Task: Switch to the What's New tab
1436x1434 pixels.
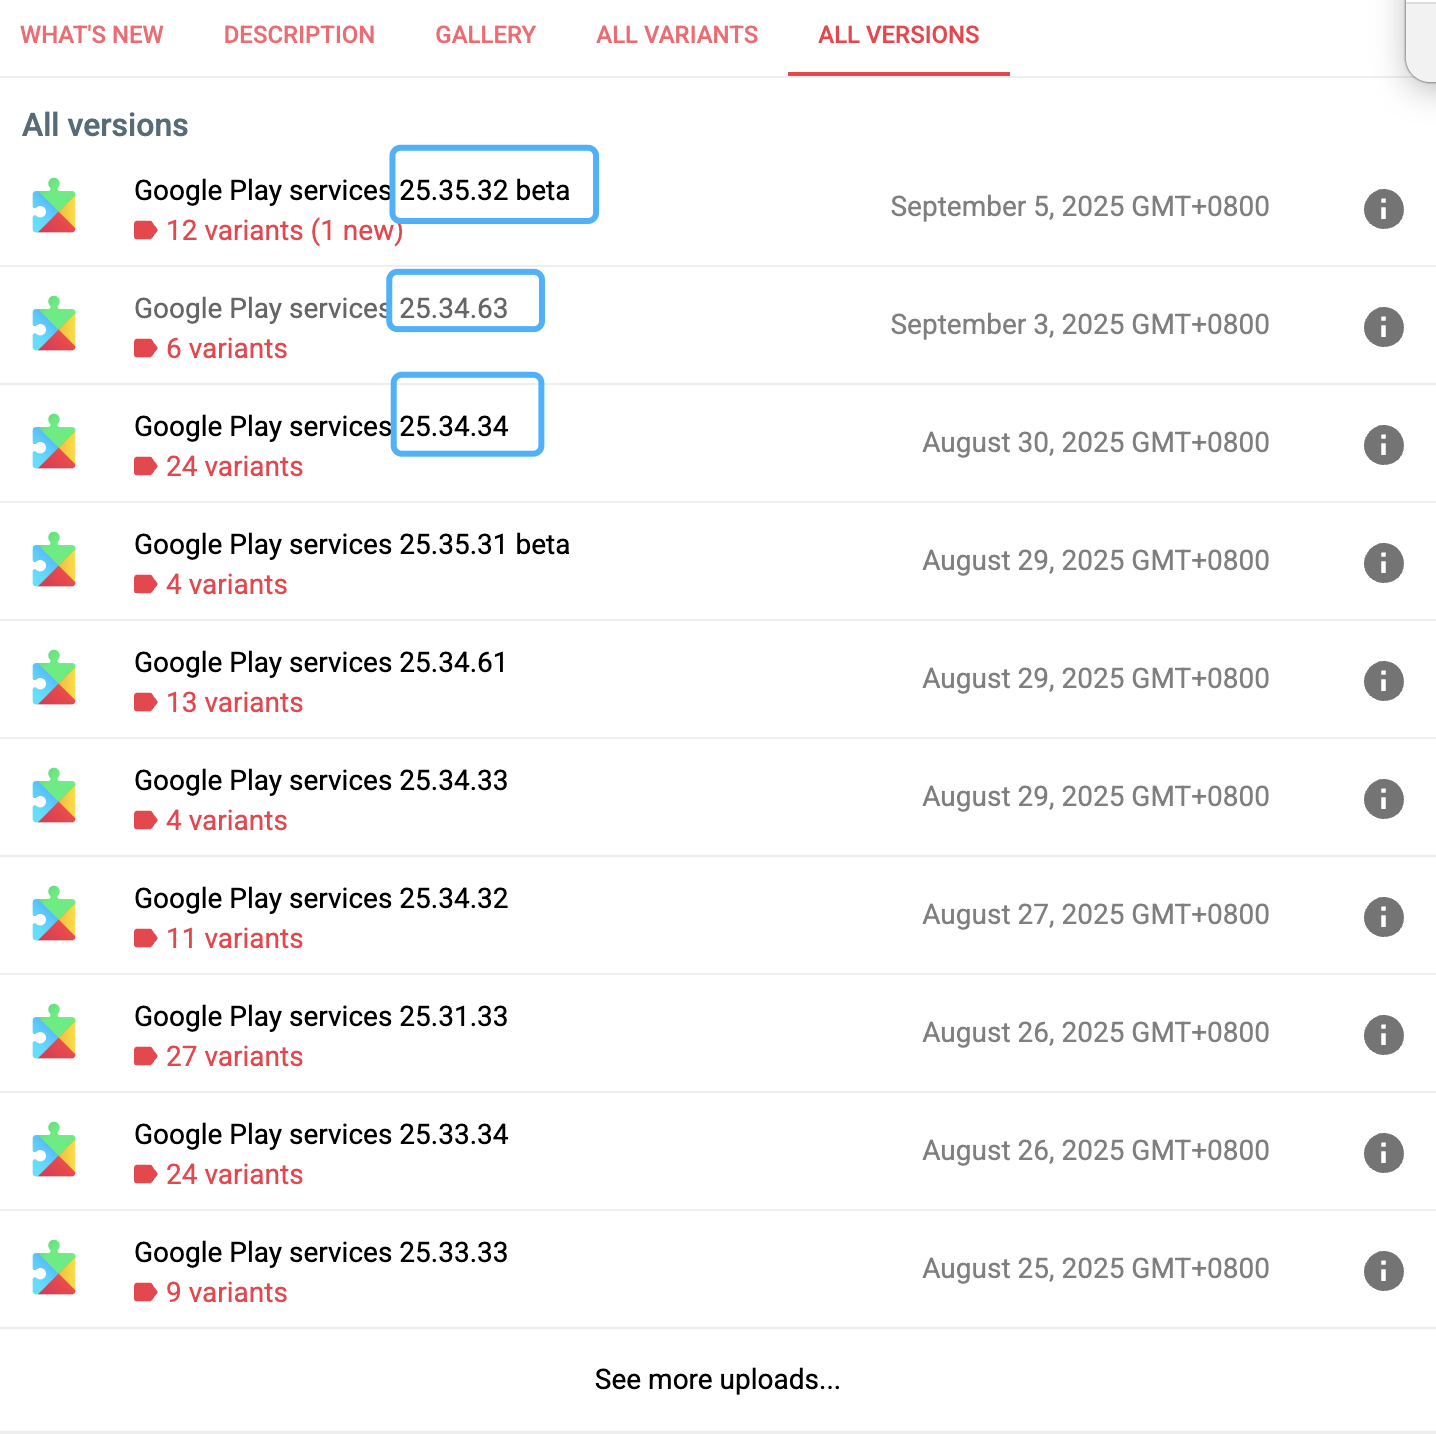Action: coord(92,35)
